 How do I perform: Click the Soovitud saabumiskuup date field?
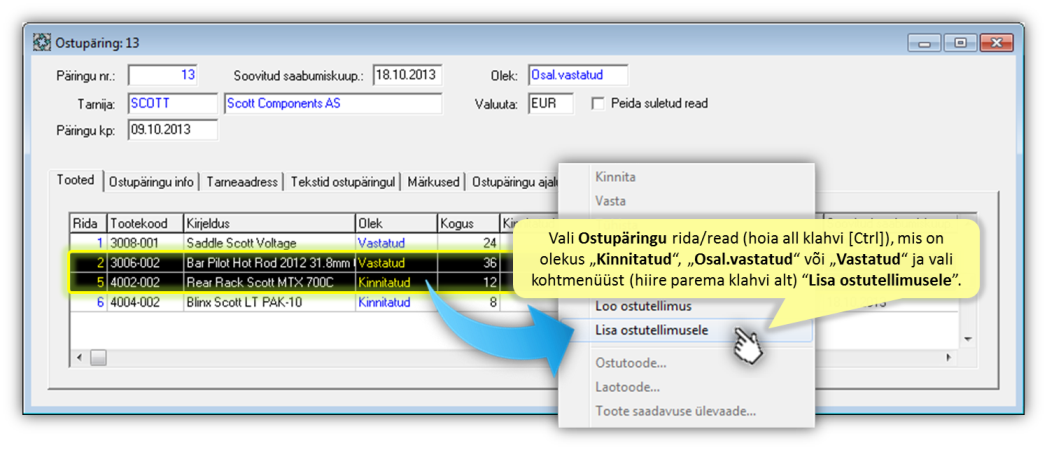(406, 75)
